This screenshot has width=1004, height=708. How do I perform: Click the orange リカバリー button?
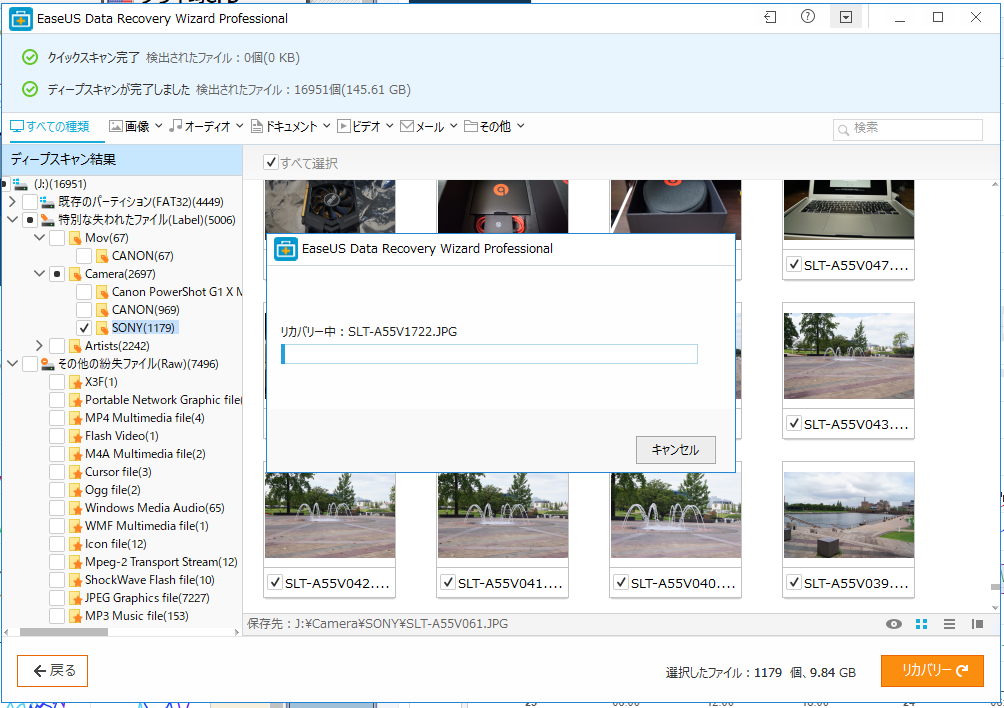pyautogui.click(x=932, y=671)
